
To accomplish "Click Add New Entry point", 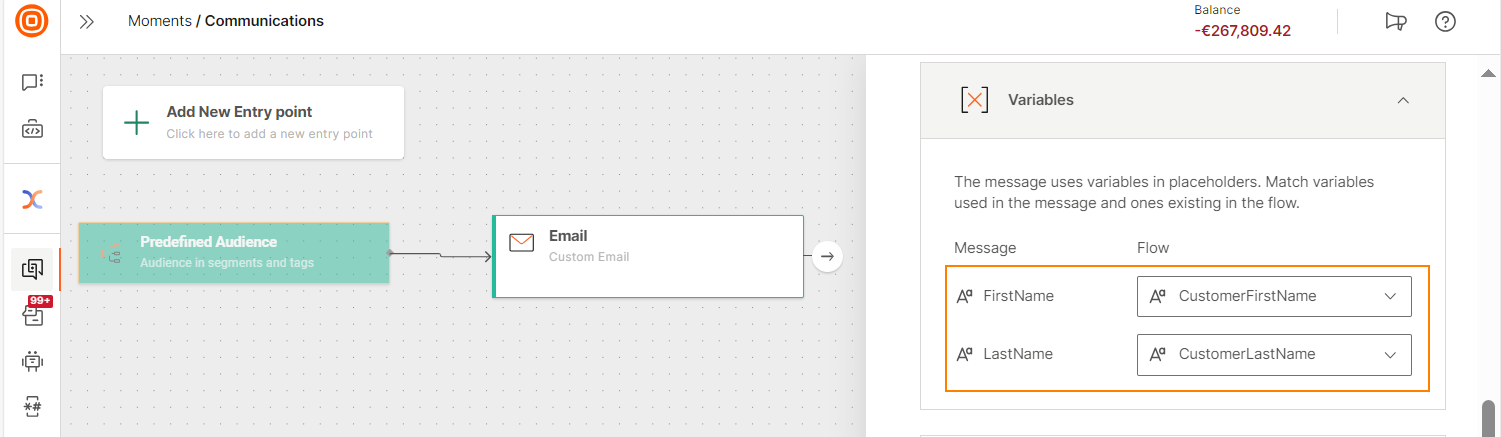I will [x=253, y=122].
